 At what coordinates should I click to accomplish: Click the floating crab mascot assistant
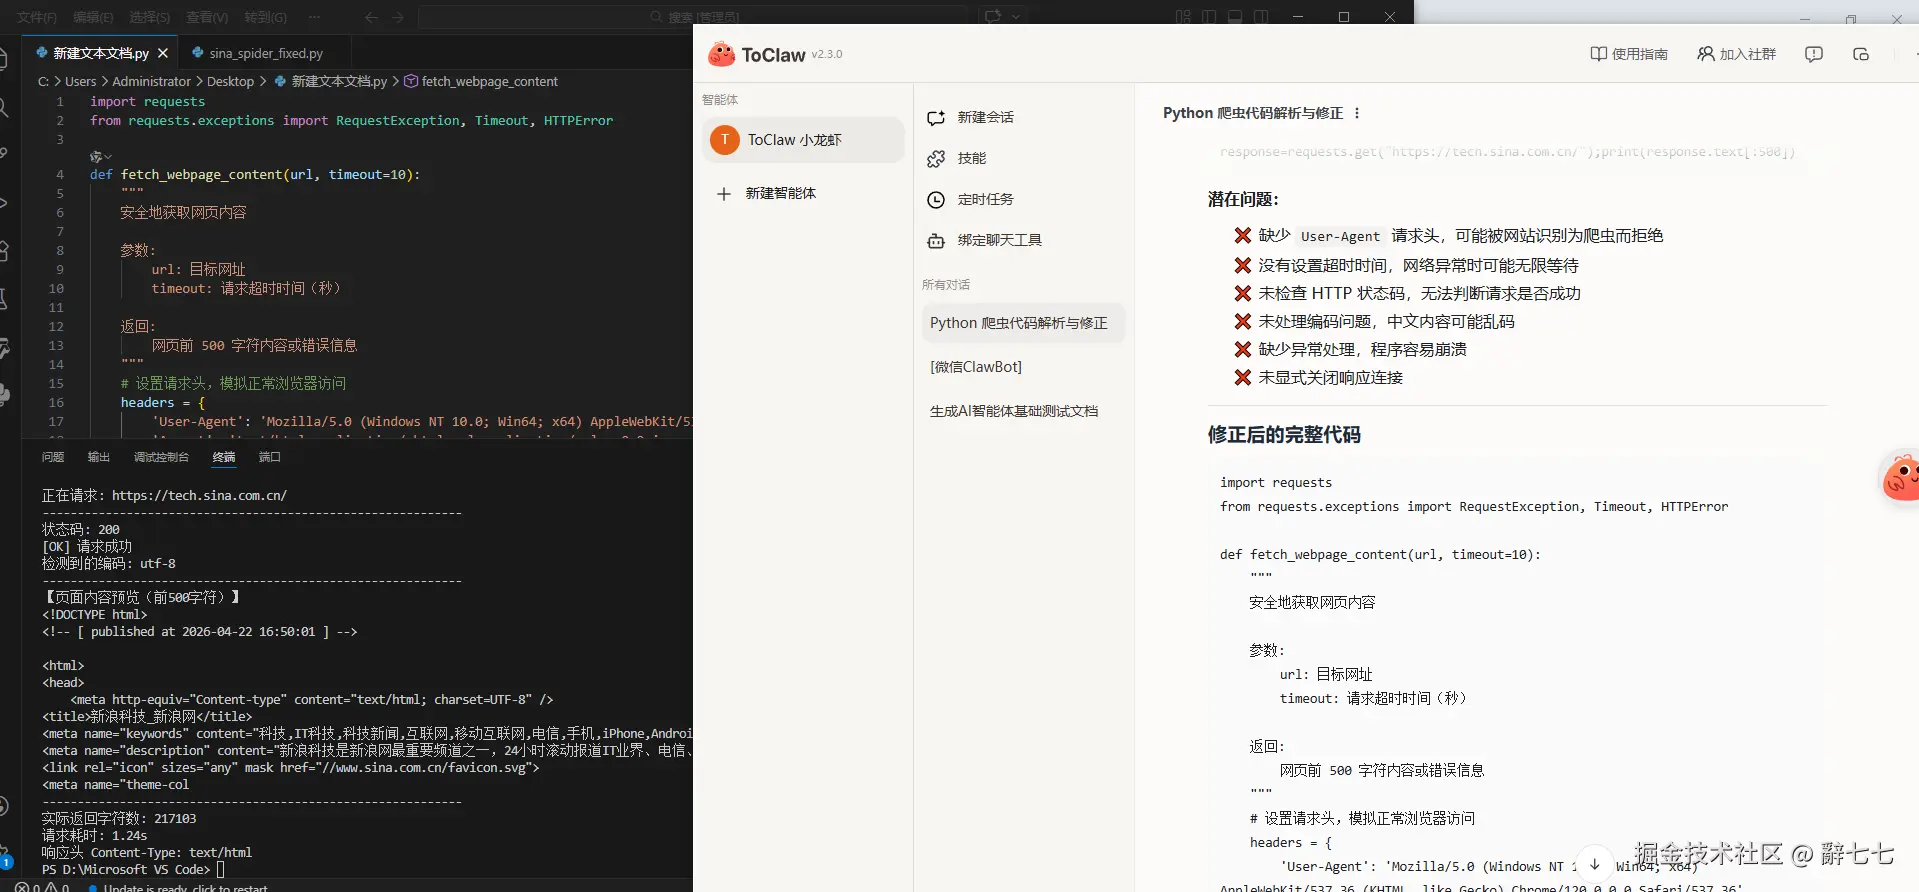click(1901, 478)
